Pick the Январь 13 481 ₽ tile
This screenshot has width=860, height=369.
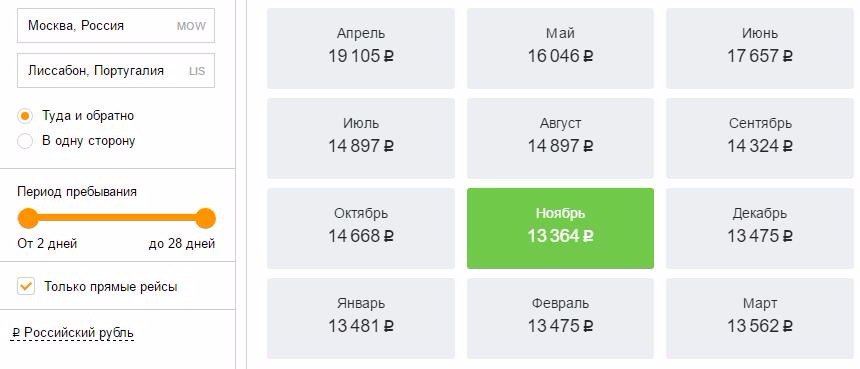[360, 318]
